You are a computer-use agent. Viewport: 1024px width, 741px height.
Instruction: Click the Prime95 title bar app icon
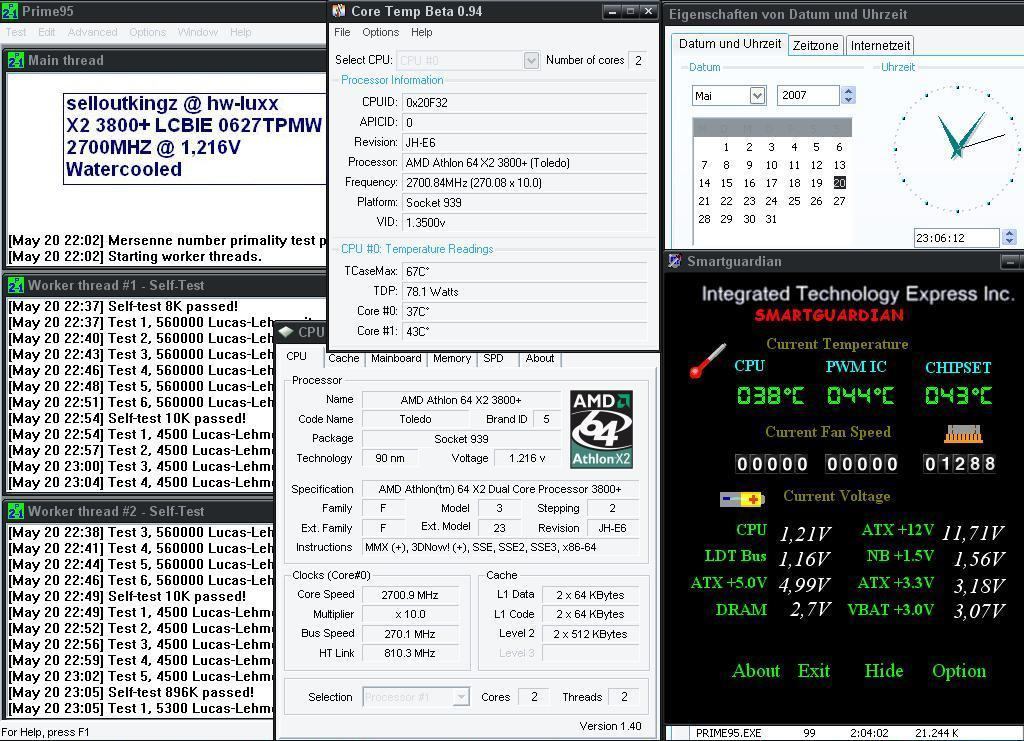(x=10, y=10)
